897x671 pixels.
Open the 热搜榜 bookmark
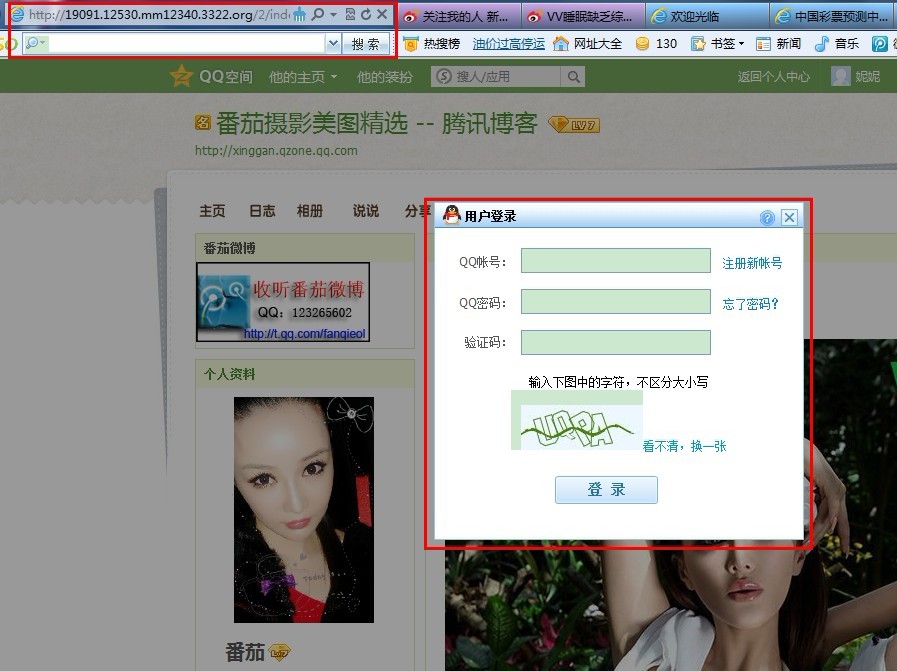[441, 43]
